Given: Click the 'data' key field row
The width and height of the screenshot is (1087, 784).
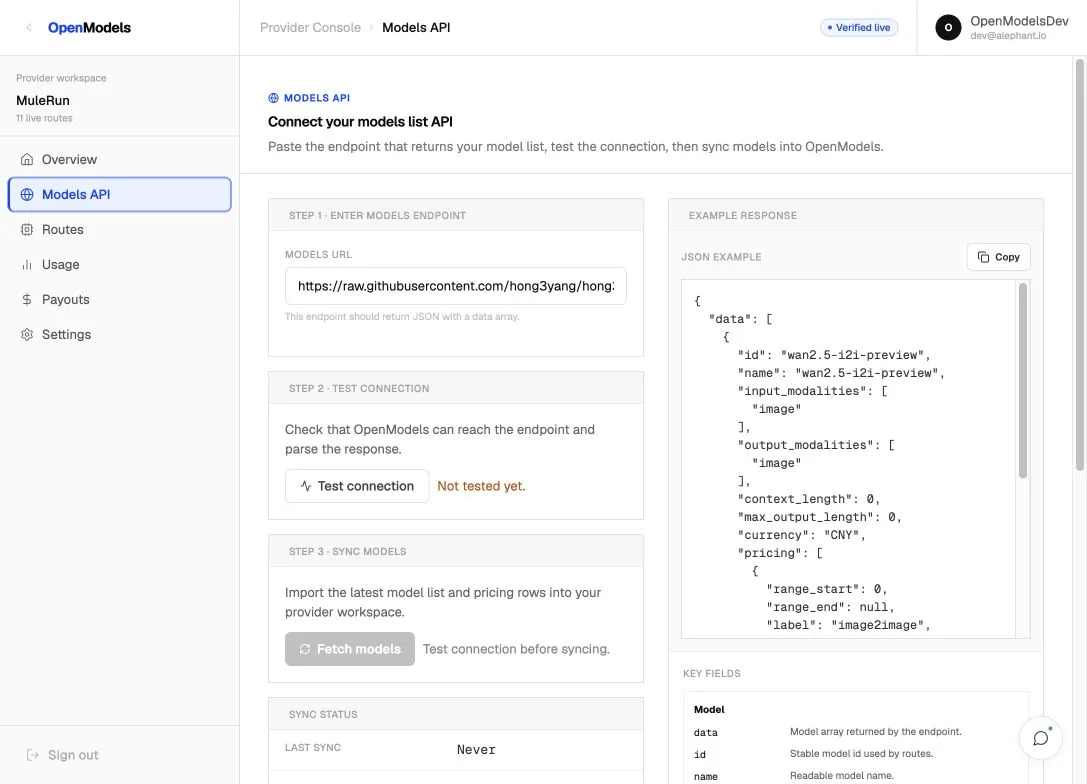Looking at the screenshot, I should click(855, 733).
